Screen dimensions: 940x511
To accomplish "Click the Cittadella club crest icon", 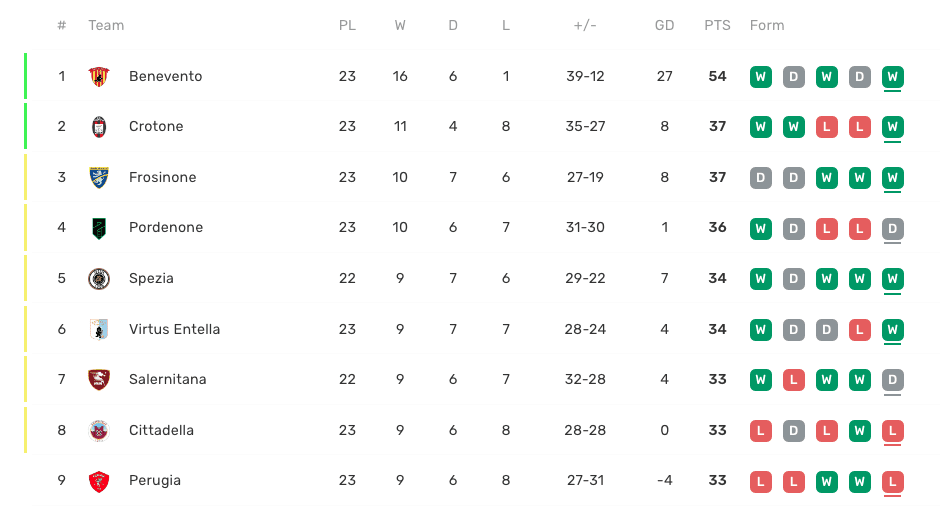I will point(98,430).
